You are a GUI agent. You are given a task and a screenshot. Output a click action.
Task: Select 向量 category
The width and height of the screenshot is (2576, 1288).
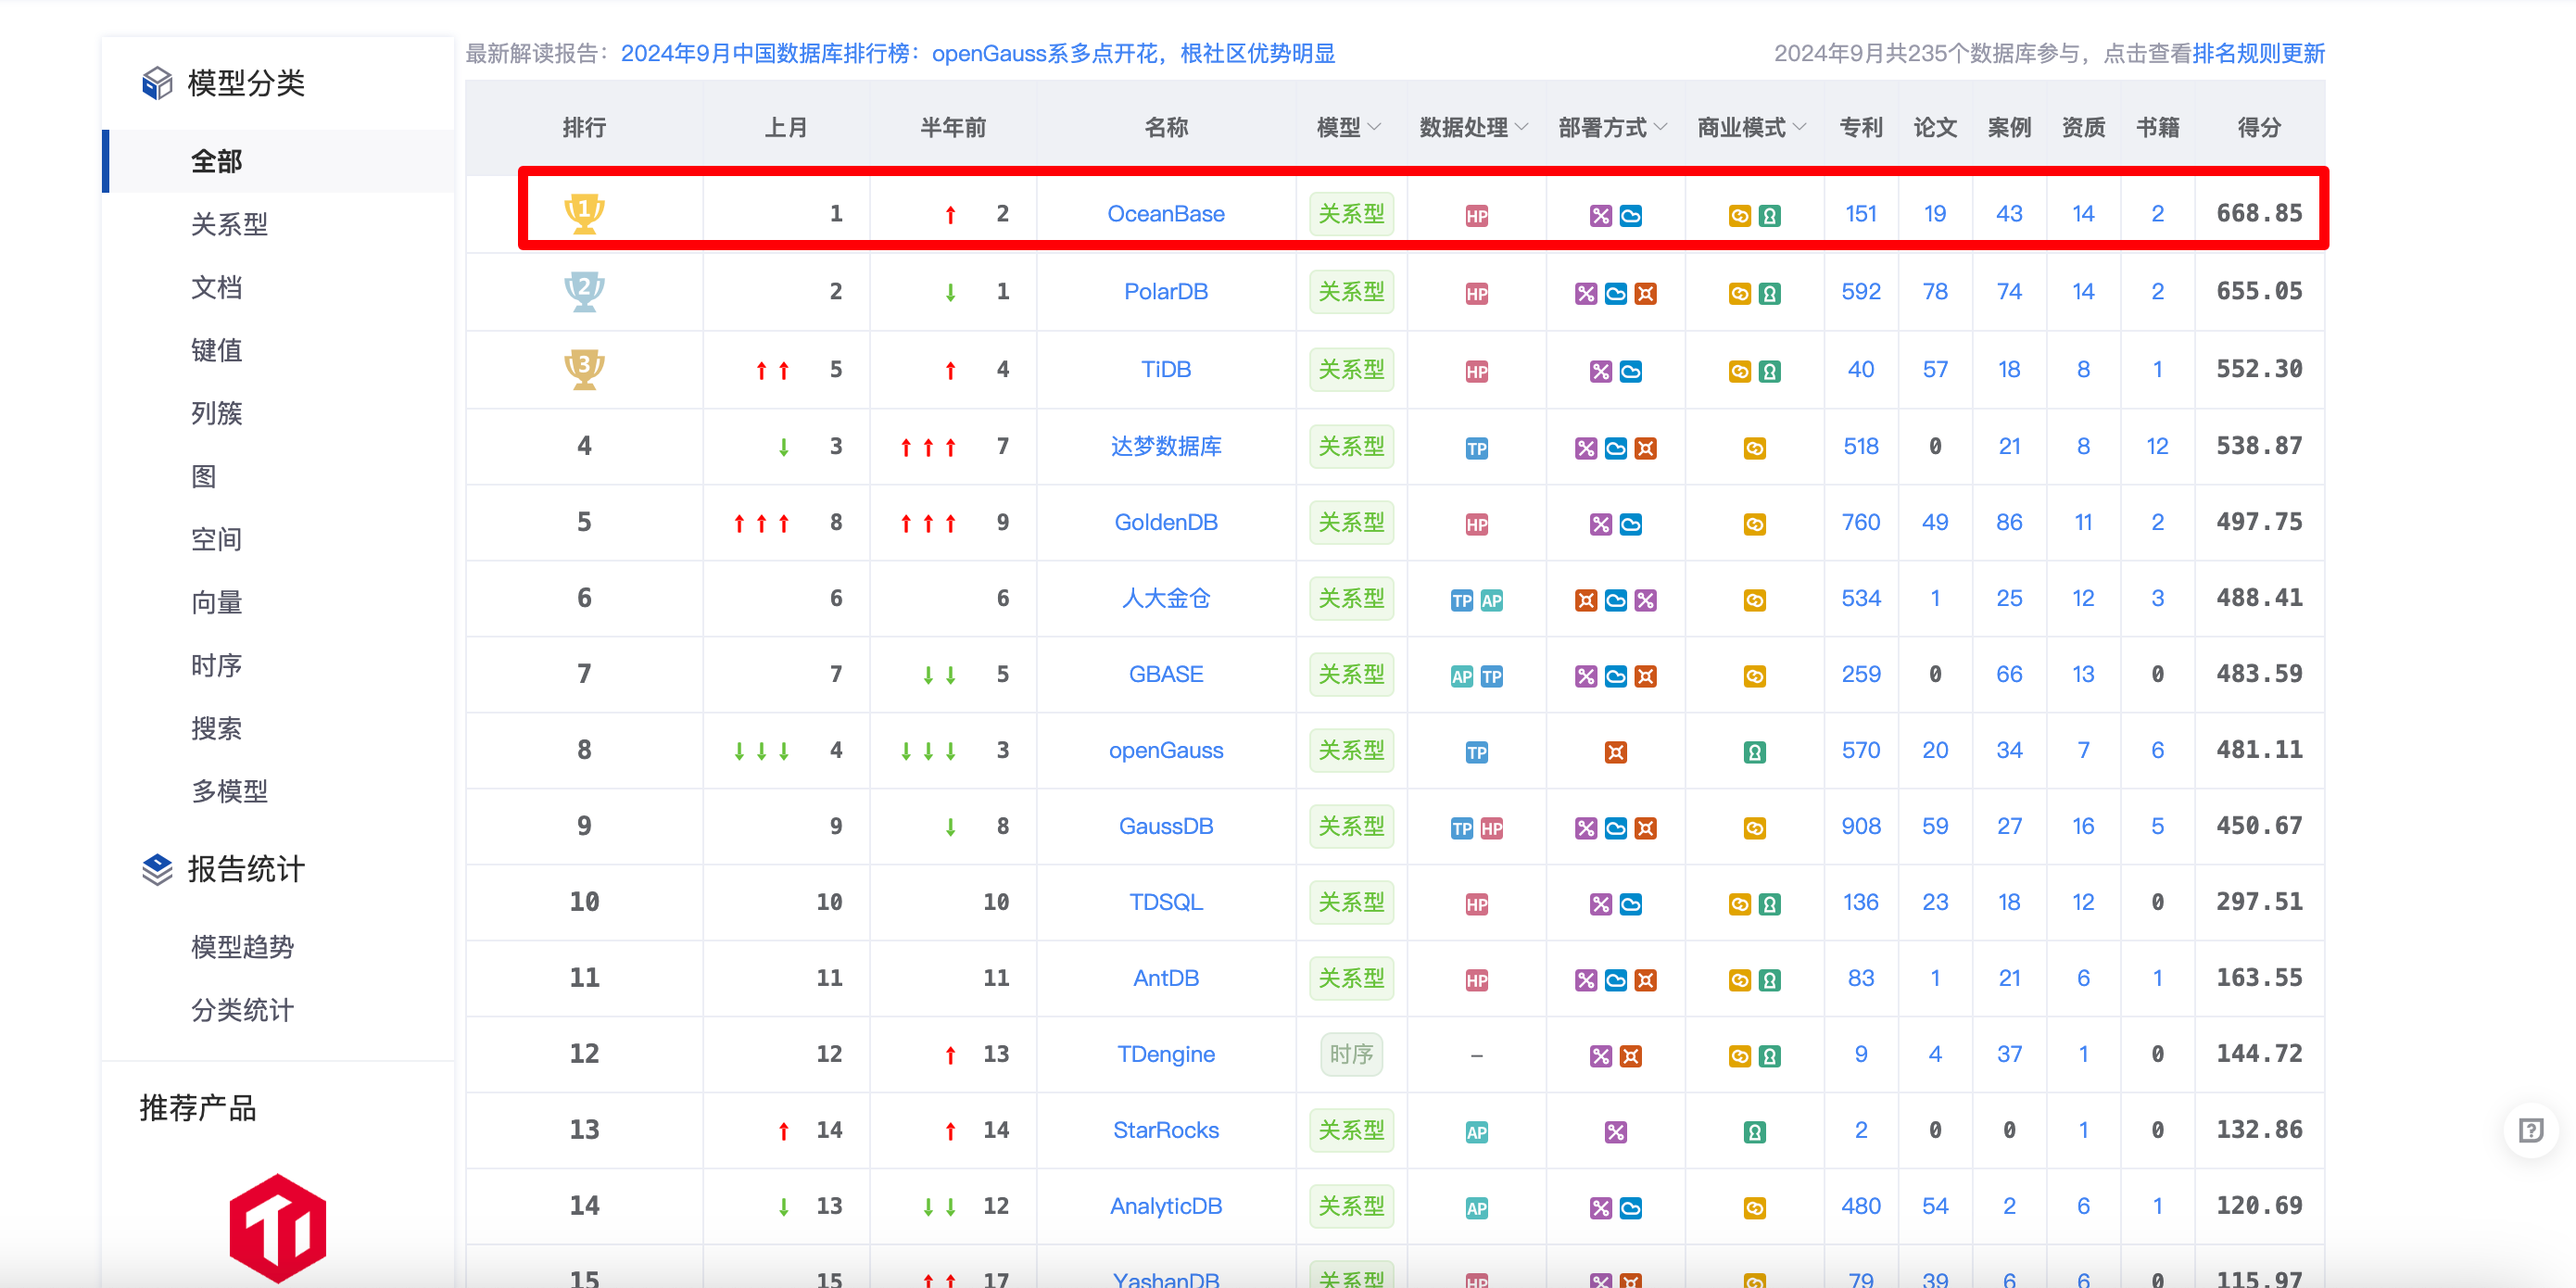click(x=217, y=602)
